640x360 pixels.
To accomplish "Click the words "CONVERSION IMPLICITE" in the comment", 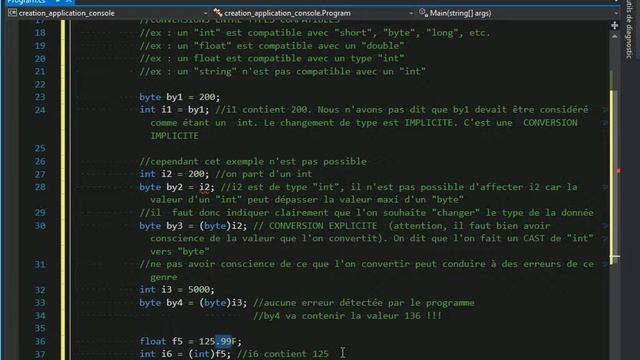I will point(550,123).
